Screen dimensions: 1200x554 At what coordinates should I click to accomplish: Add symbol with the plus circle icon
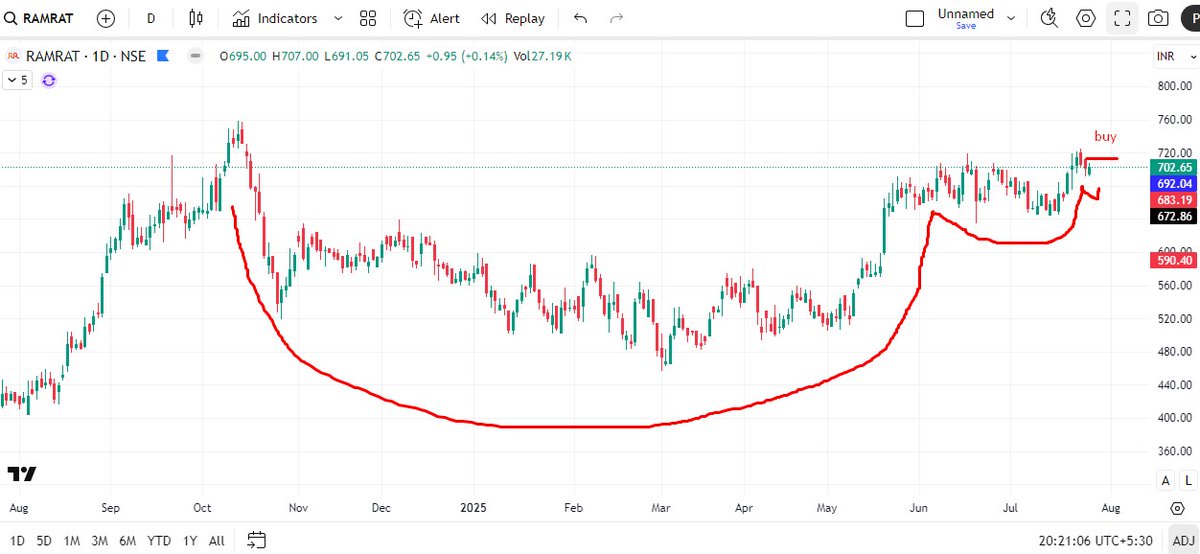tap(106, 18)
